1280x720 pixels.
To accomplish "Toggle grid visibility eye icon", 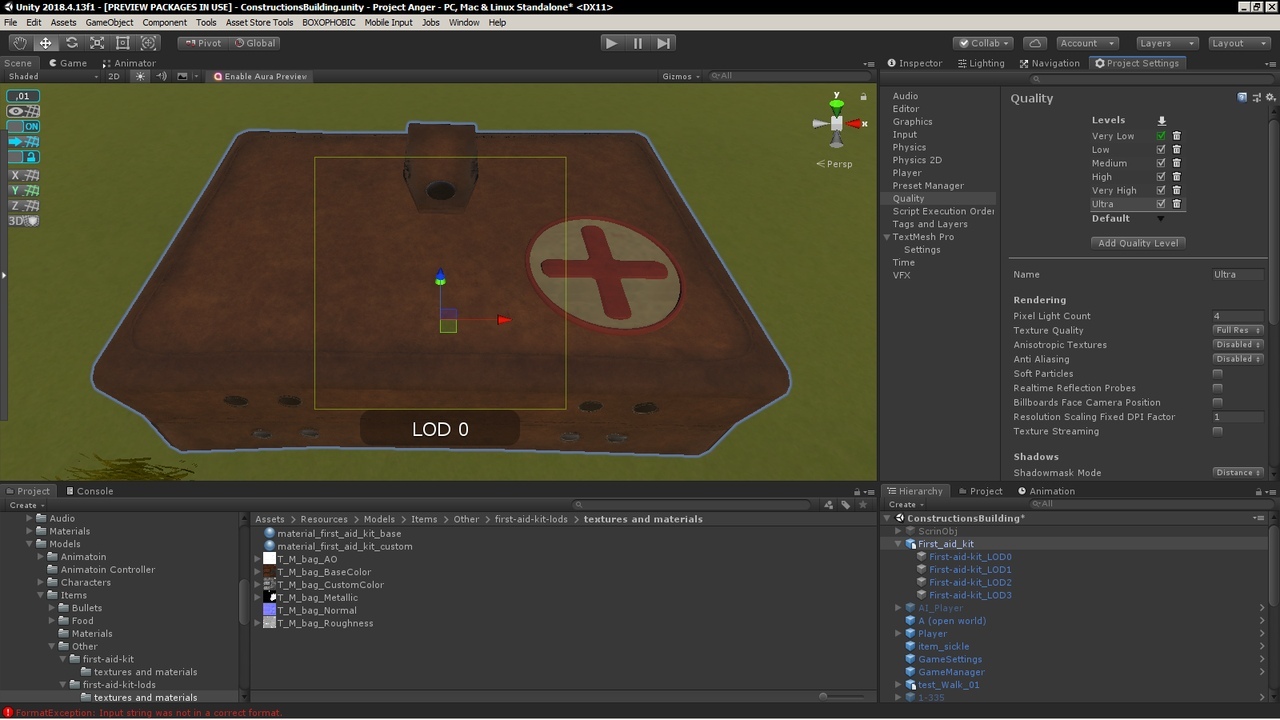I will pyautogui.click(x=23, y=112).
